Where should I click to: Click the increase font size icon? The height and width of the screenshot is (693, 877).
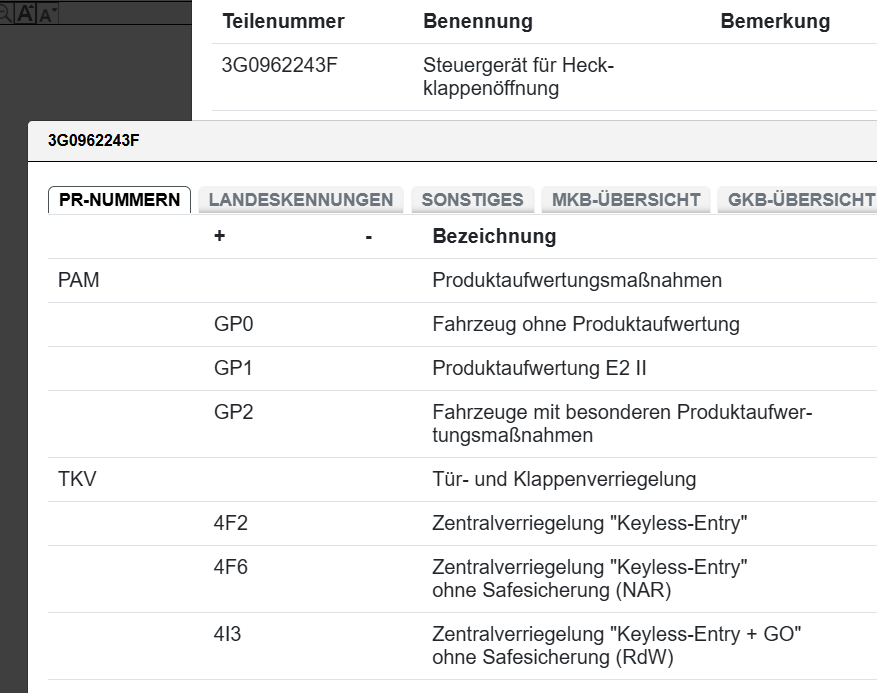[x=25, y=13]
